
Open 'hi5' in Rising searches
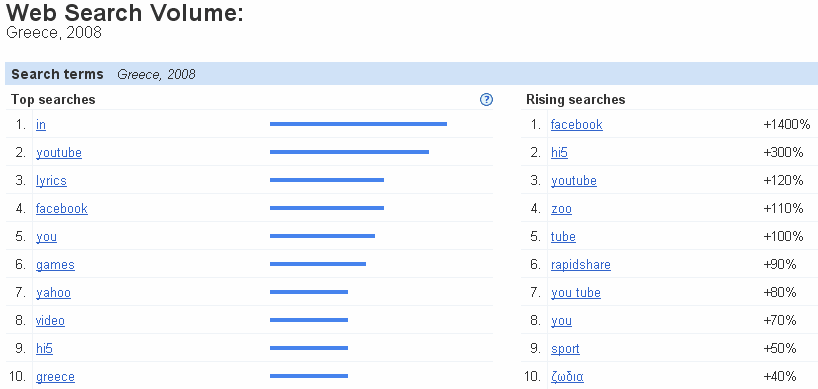point(559,153)
